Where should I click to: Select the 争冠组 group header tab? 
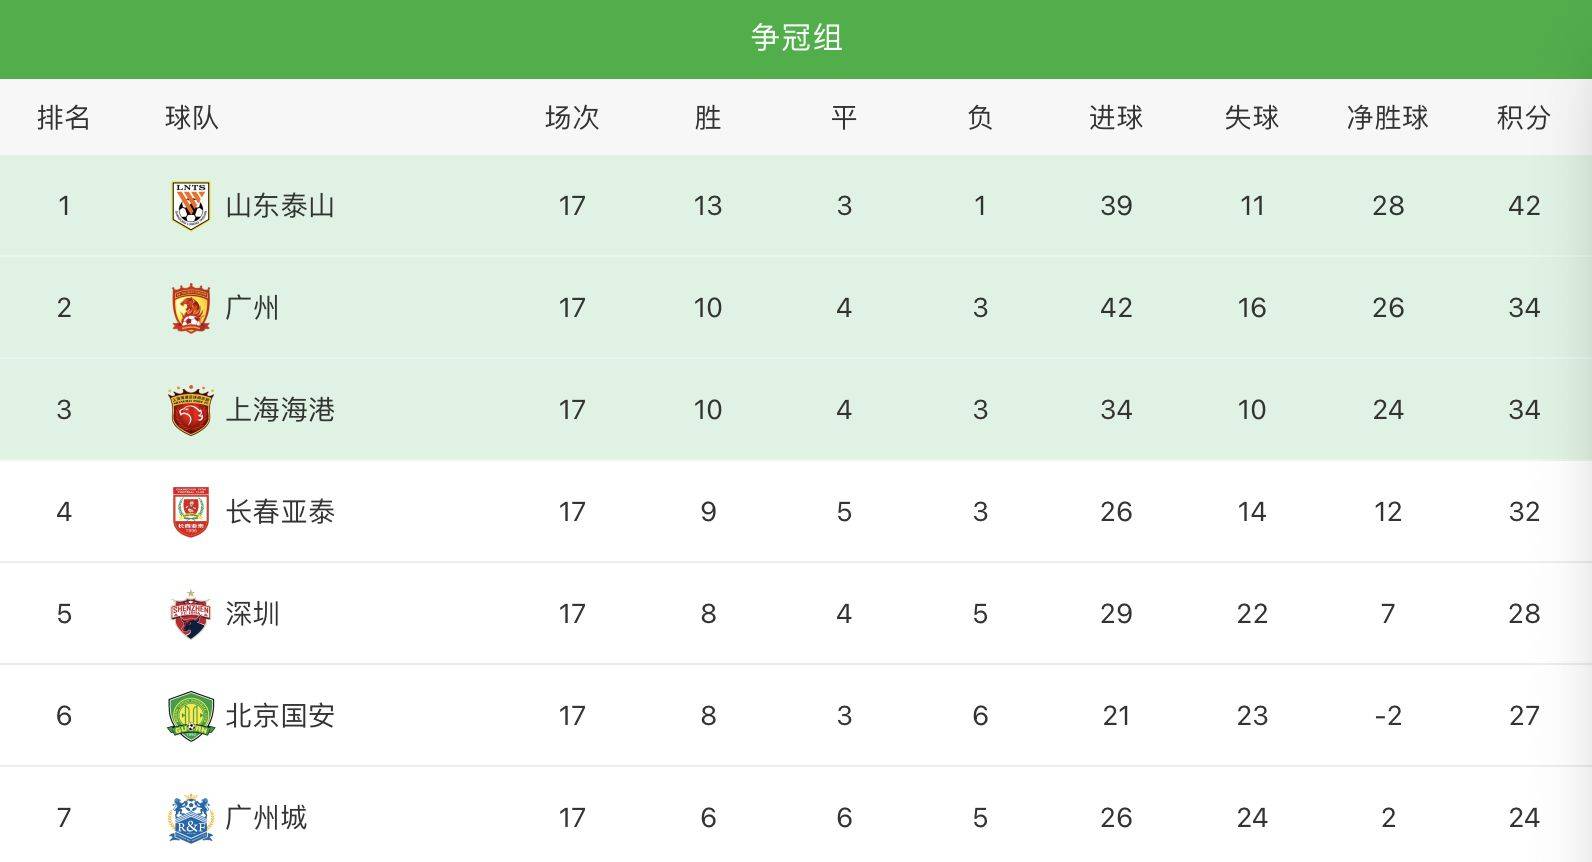tap(796, 38)
